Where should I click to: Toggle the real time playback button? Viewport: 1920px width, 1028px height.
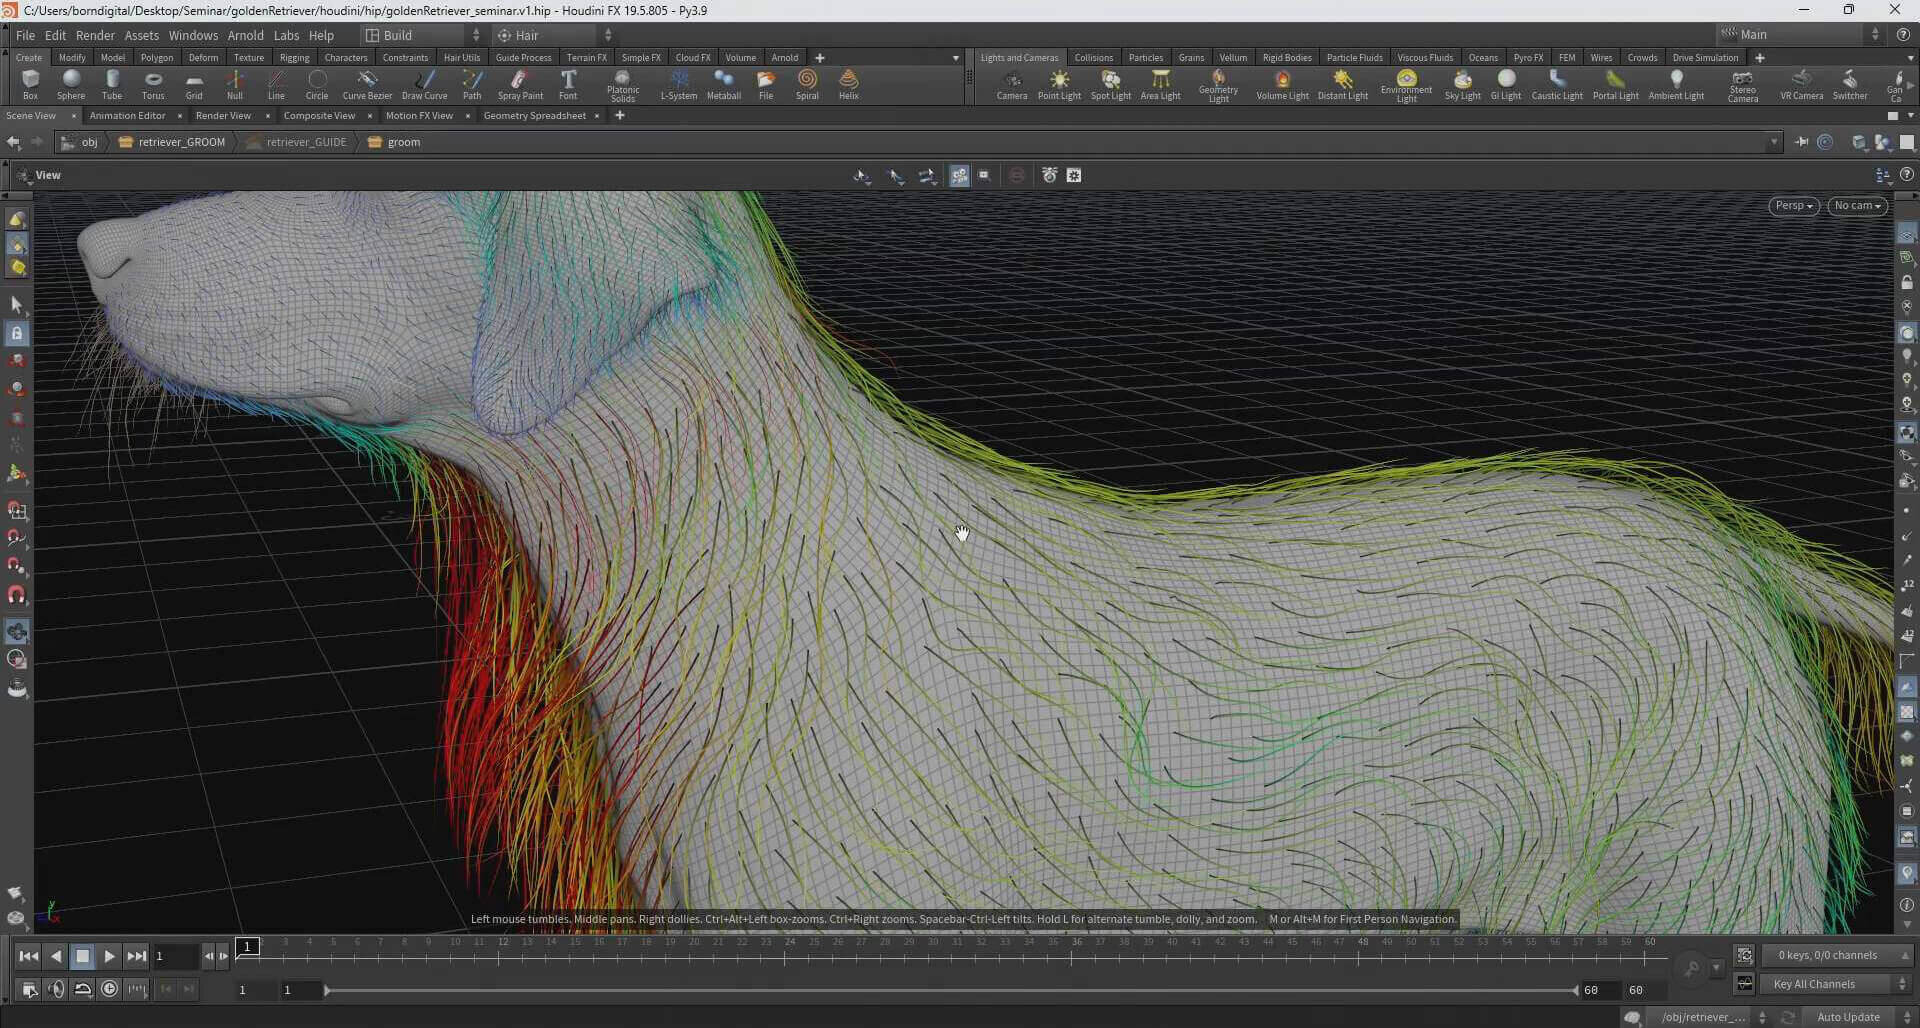click(x=109, y=989)
